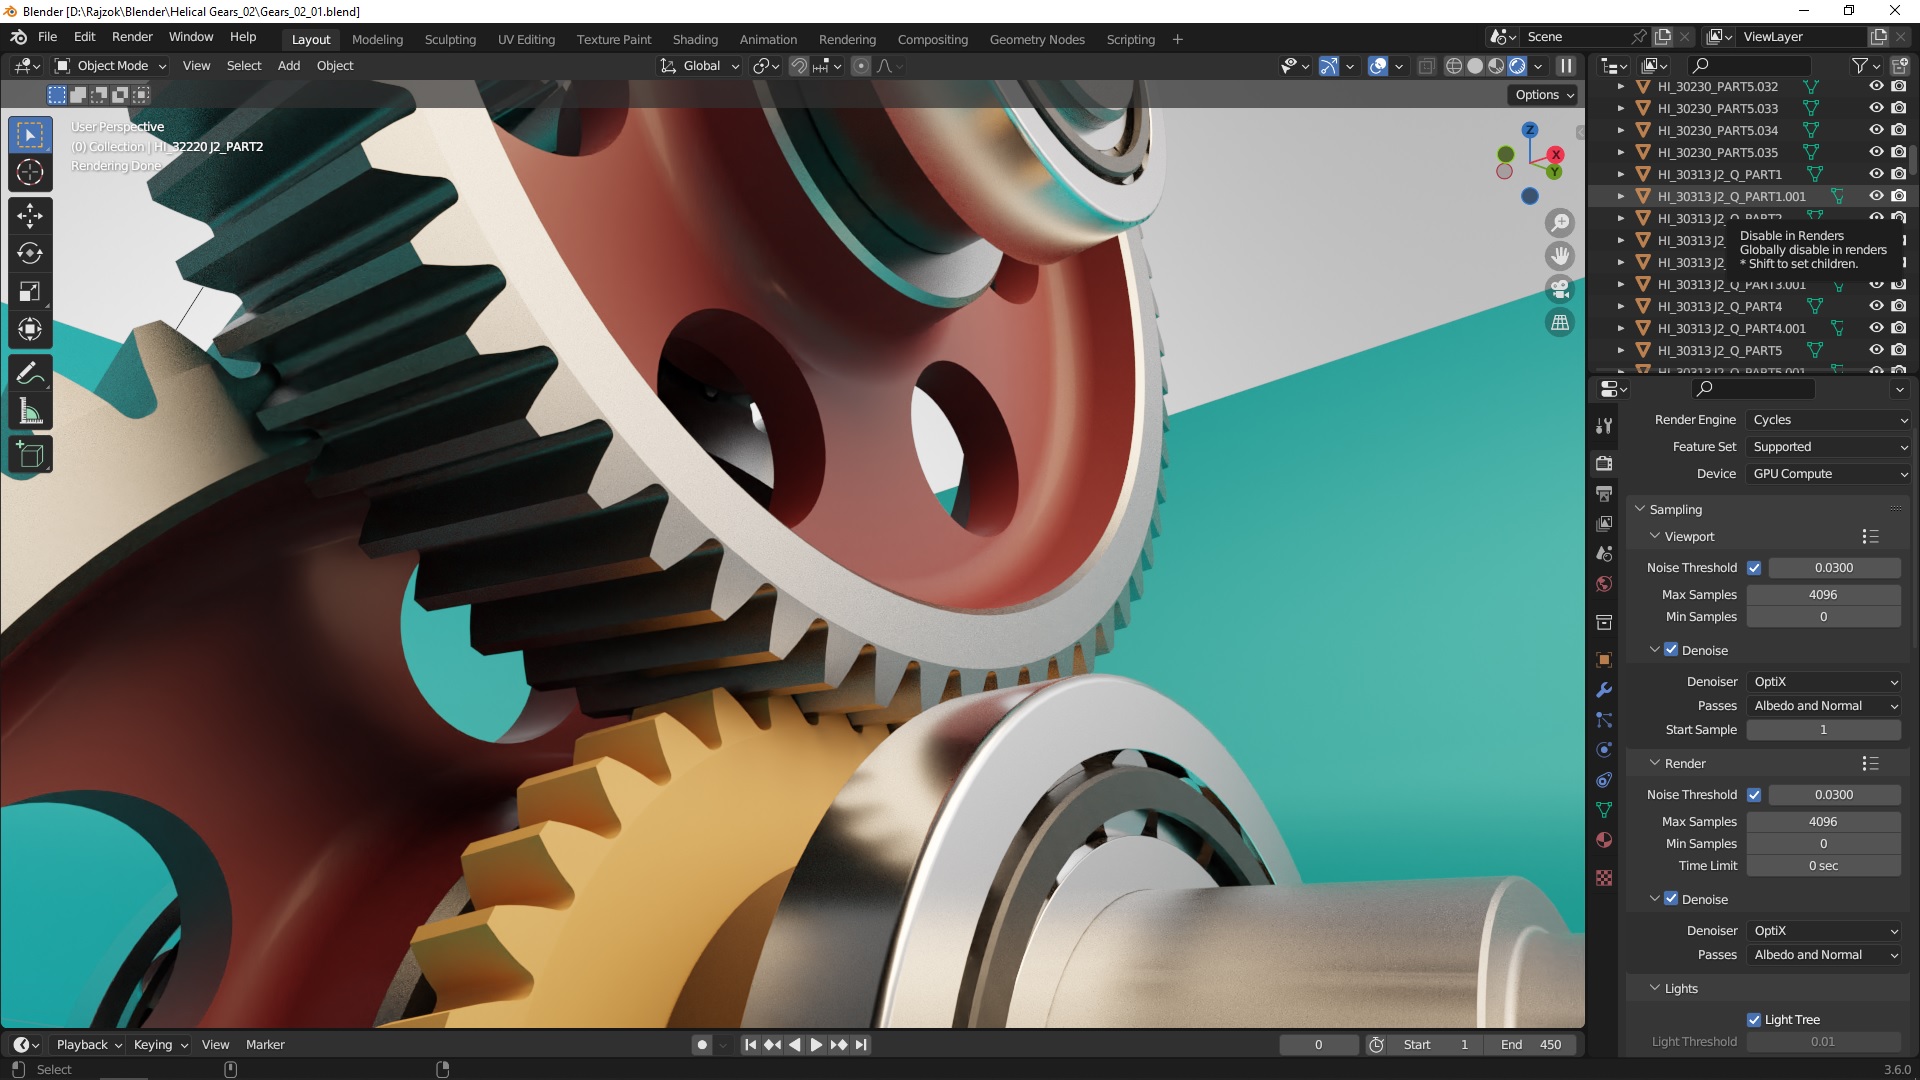Select the Scale tool
The image size is (1920, 1080).
pos(30,291)
